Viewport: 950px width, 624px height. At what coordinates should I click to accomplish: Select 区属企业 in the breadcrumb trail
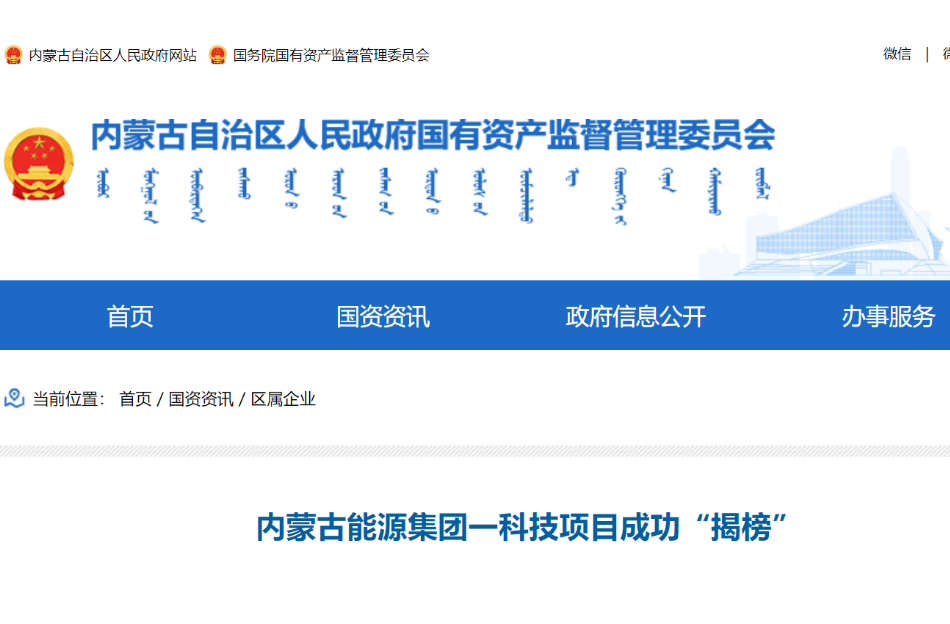click(283, 399)
